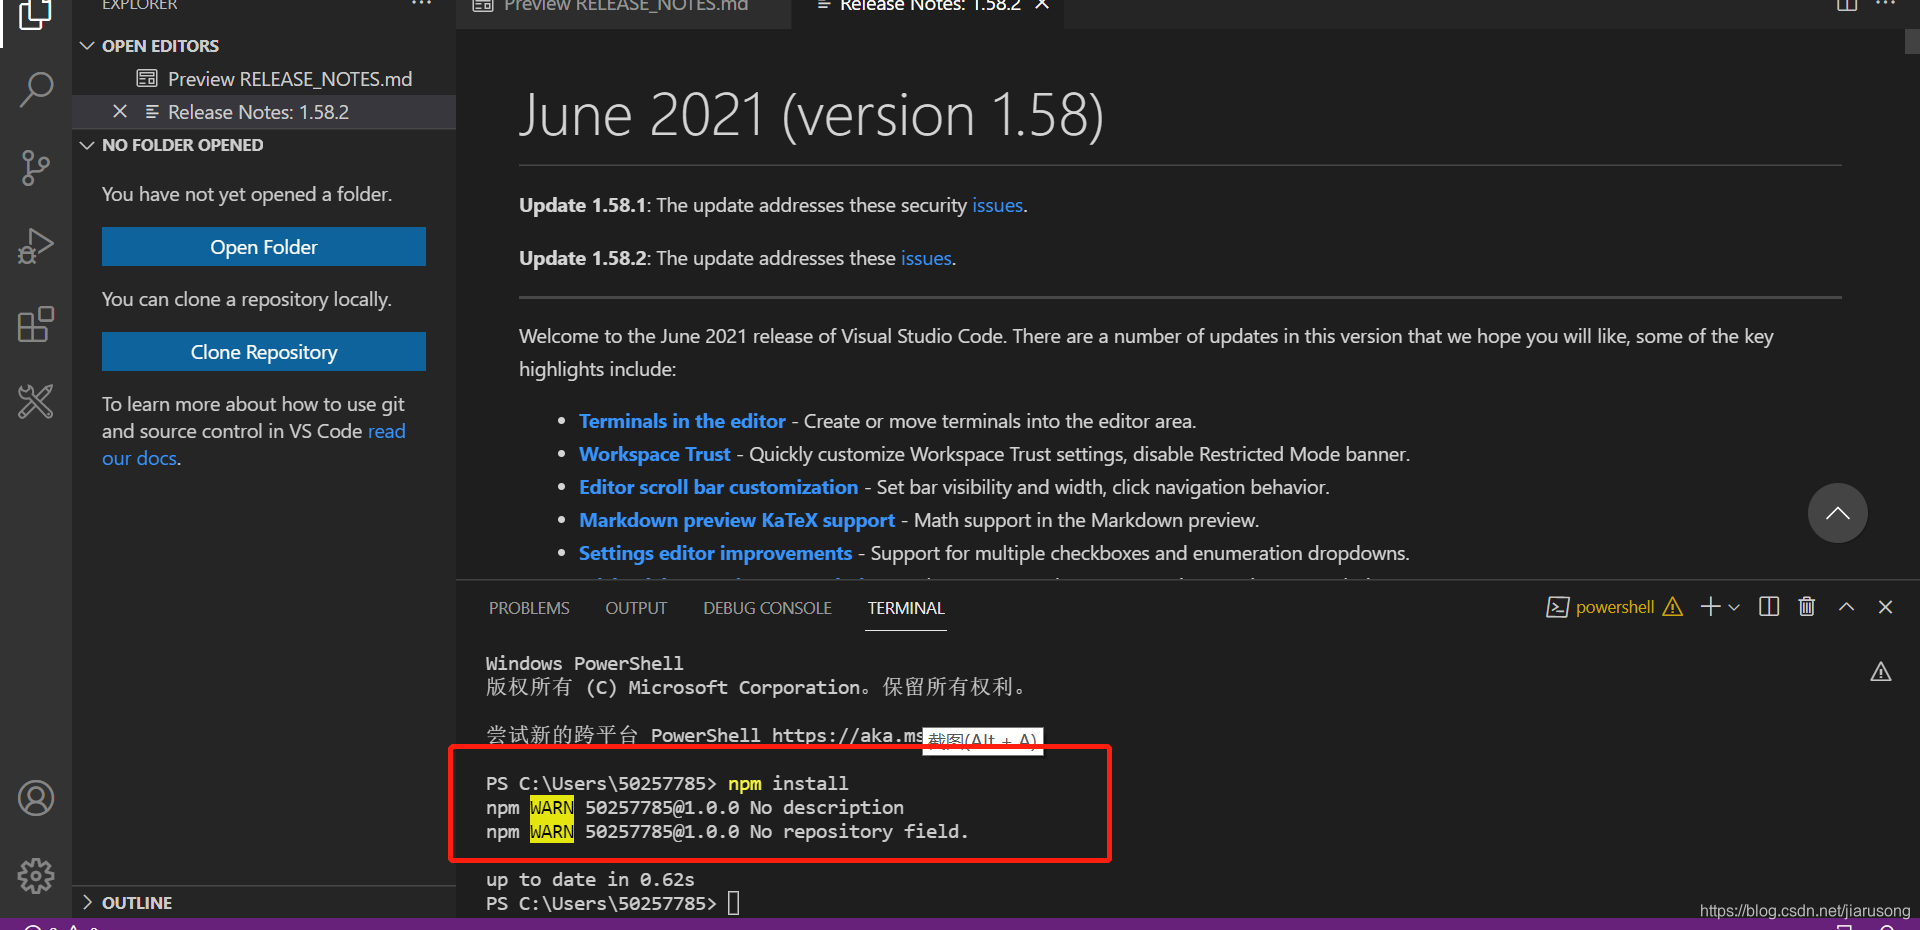
Task: Open the Extensions view
Action: pos(36,324)
